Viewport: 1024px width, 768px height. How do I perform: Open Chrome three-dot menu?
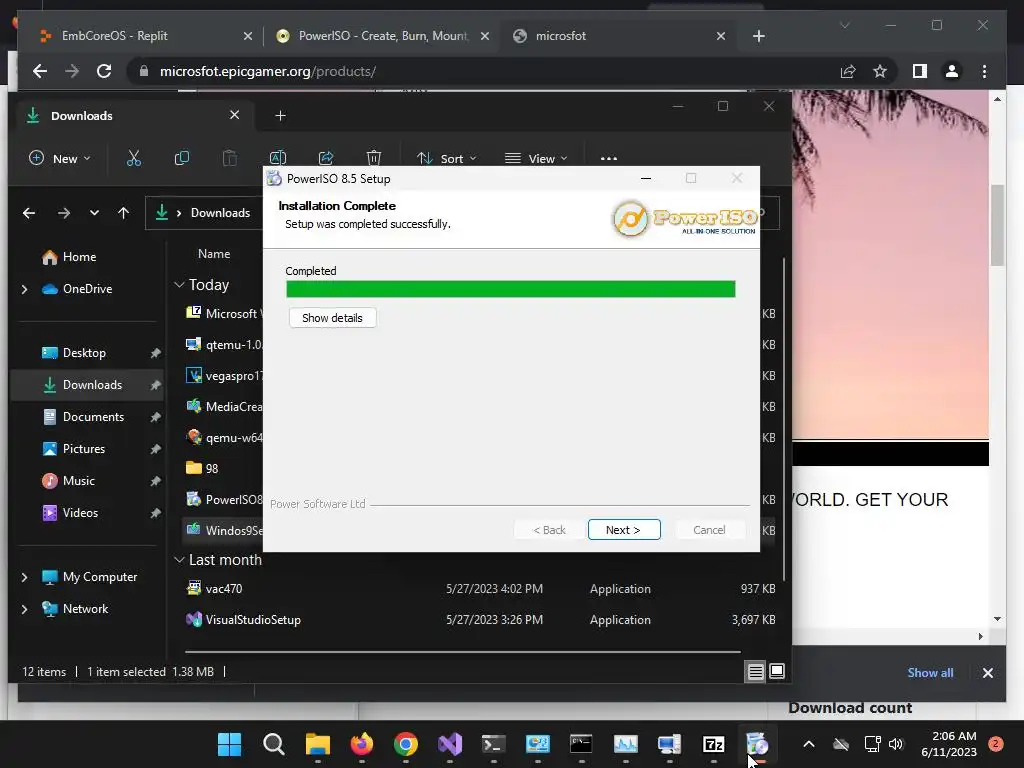point(984,71)
